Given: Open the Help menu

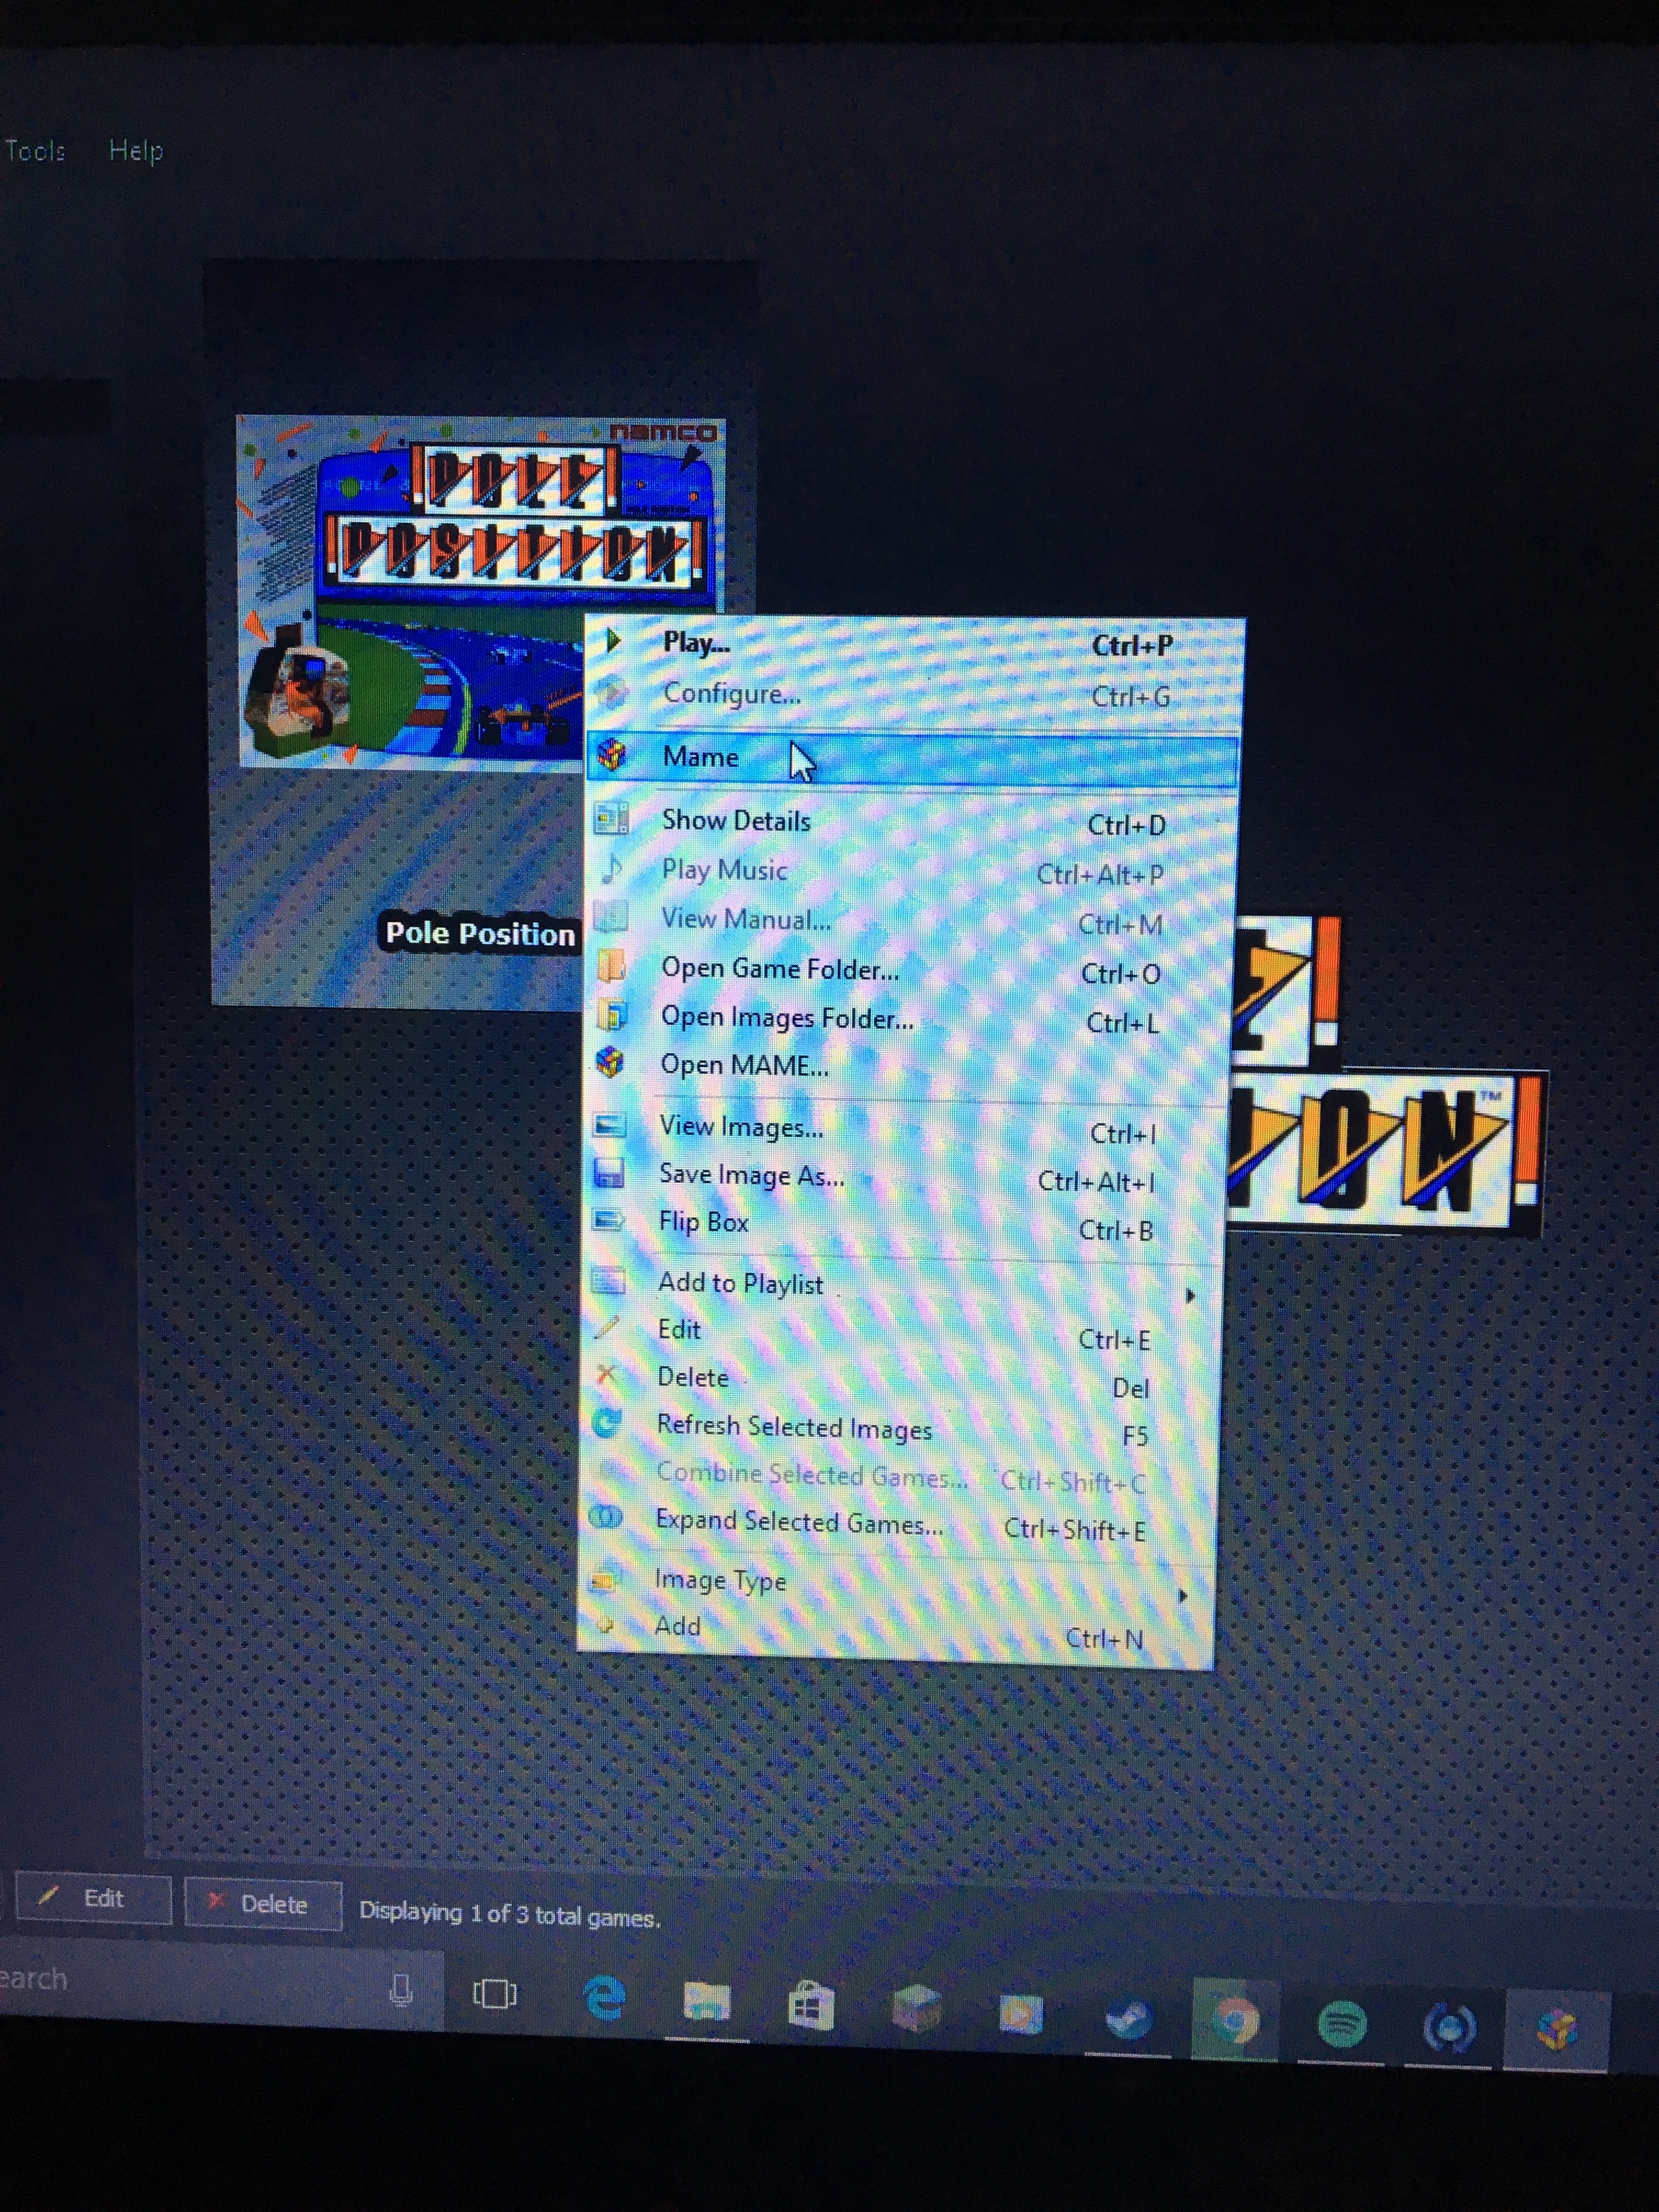Looking at the screenshot, I should click(x=135, y=151).
